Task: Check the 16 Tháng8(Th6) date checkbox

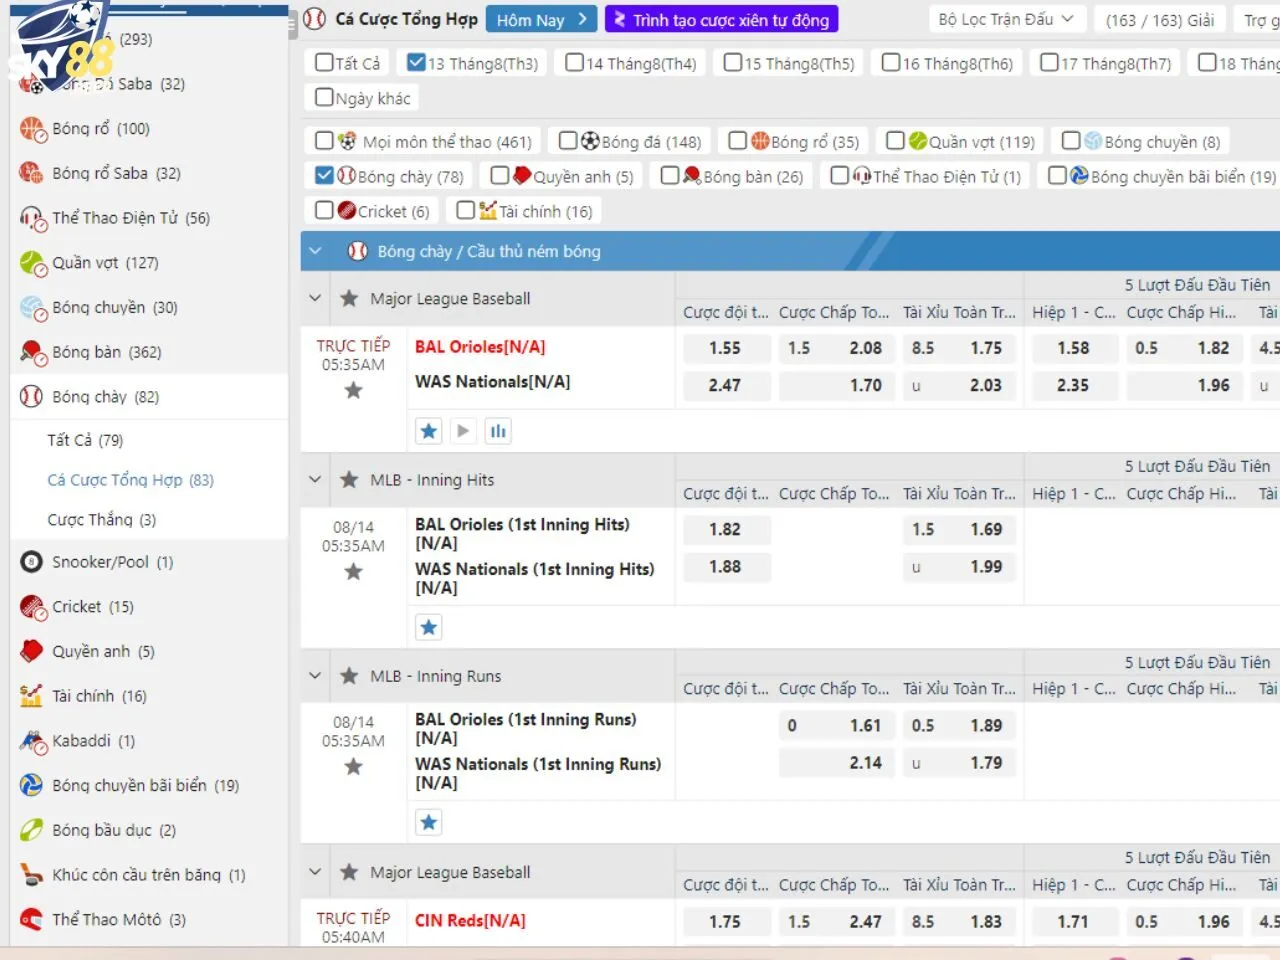Action: [891, 62]
